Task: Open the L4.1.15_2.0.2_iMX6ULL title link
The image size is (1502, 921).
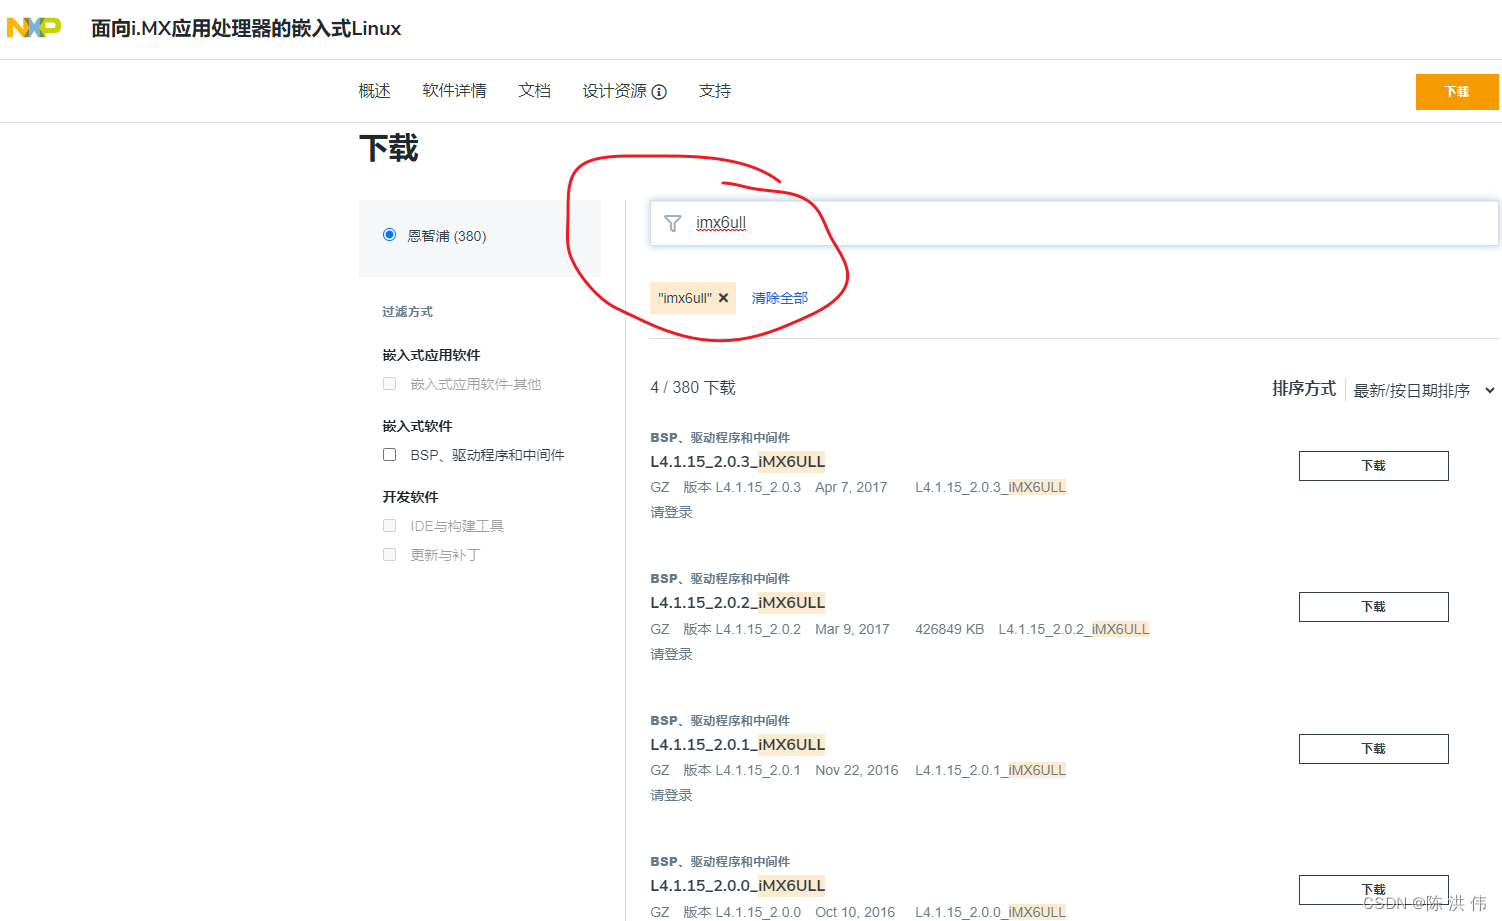Action: 738,603
